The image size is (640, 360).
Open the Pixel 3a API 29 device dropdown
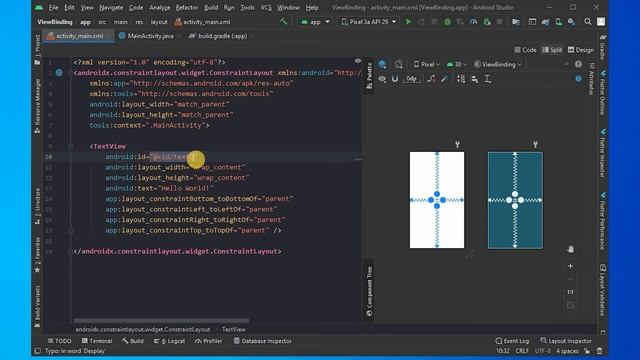[369, 22]
